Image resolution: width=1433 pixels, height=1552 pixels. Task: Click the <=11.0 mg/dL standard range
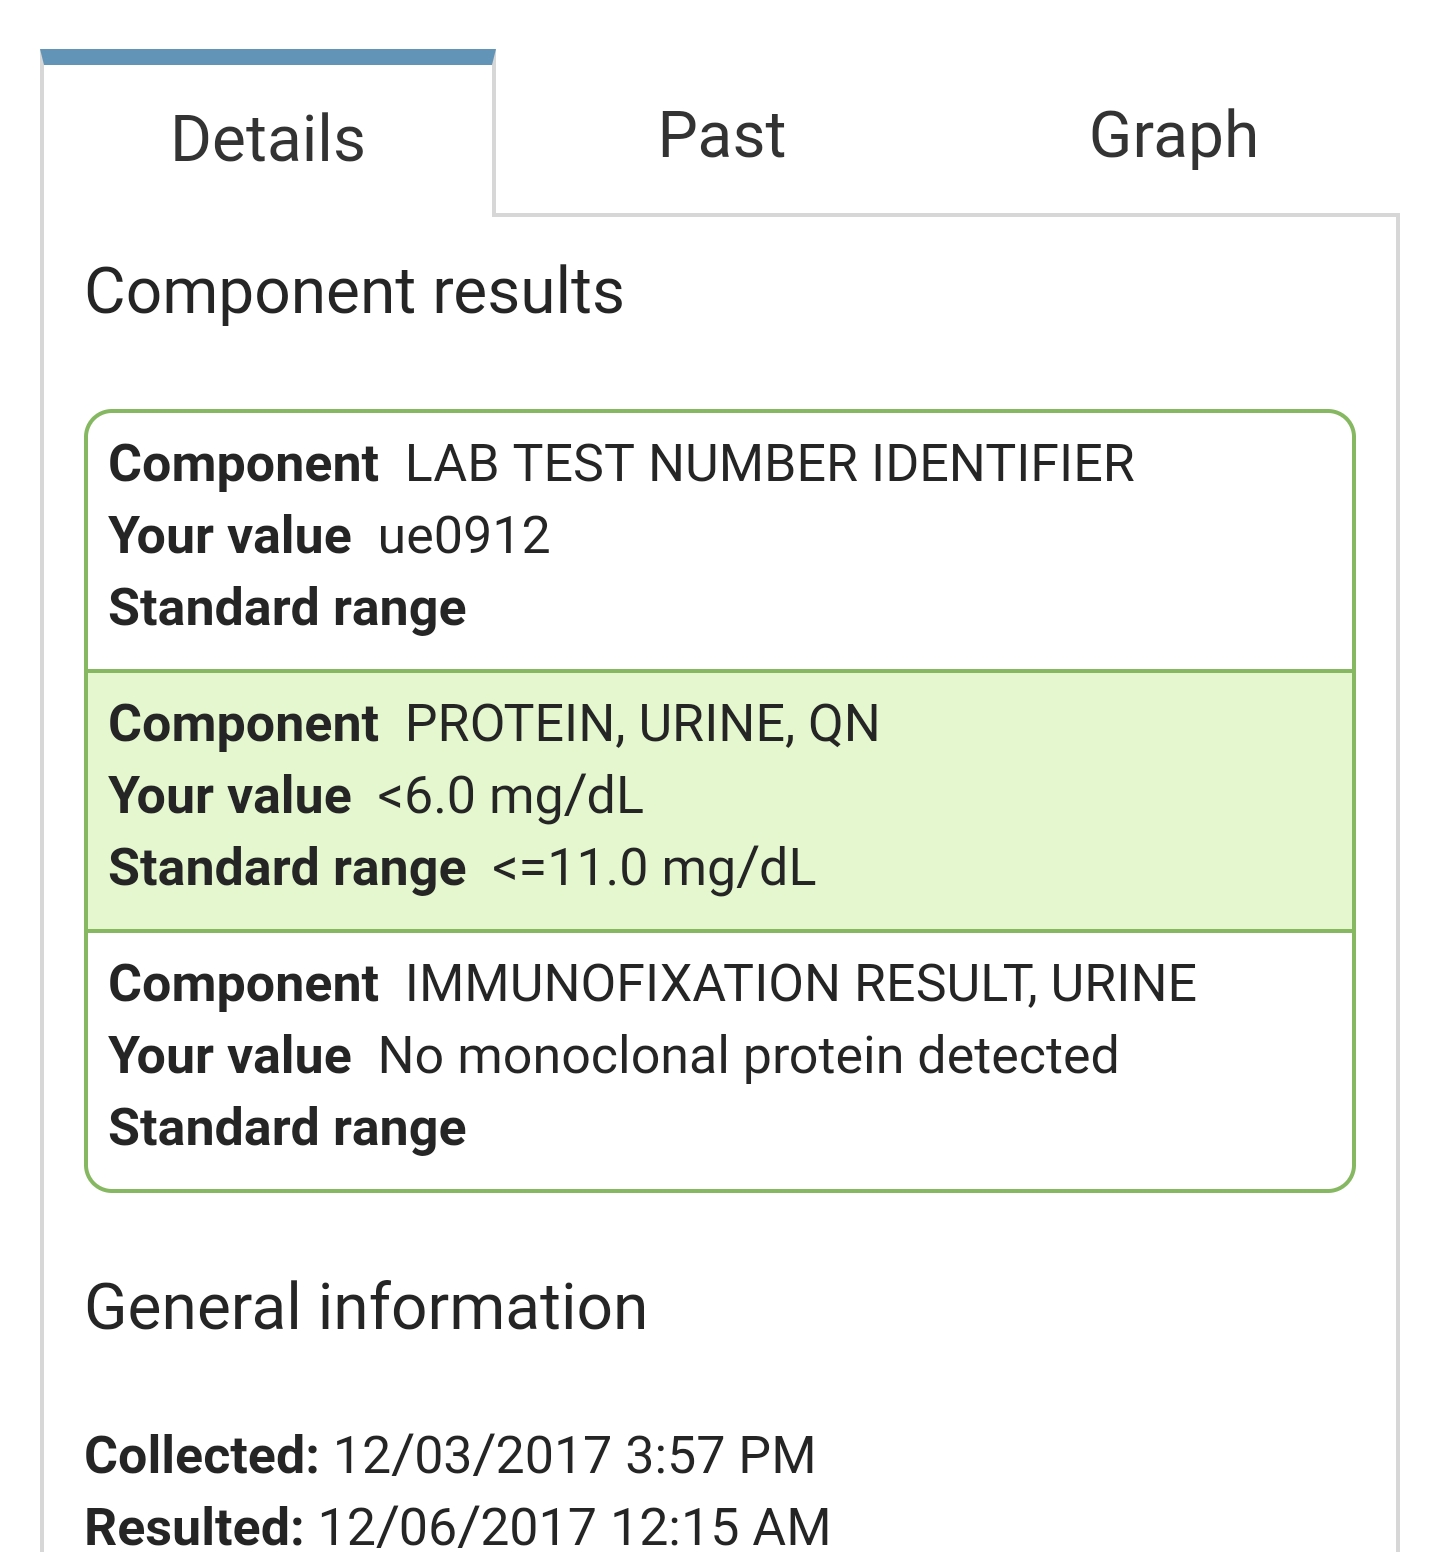click(x=654, y=868)
